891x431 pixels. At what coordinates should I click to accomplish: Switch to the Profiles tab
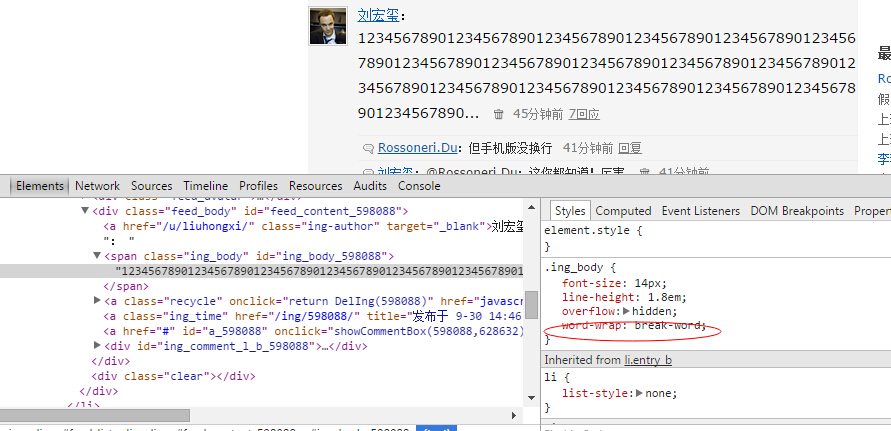(258, 186)
